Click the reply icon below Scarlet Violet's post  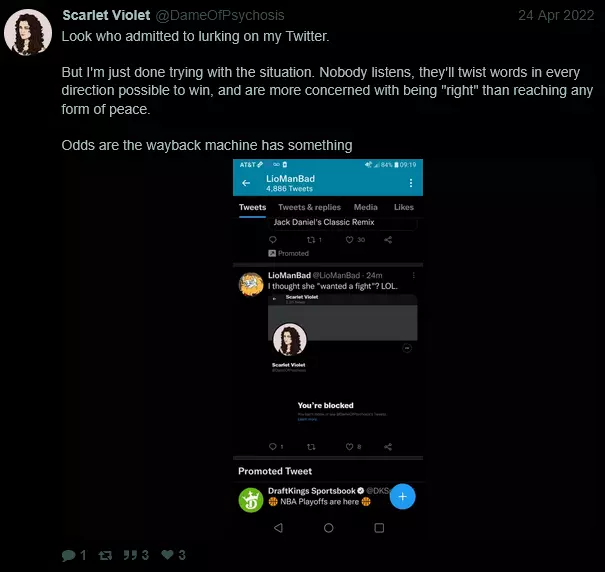point(68,555)
